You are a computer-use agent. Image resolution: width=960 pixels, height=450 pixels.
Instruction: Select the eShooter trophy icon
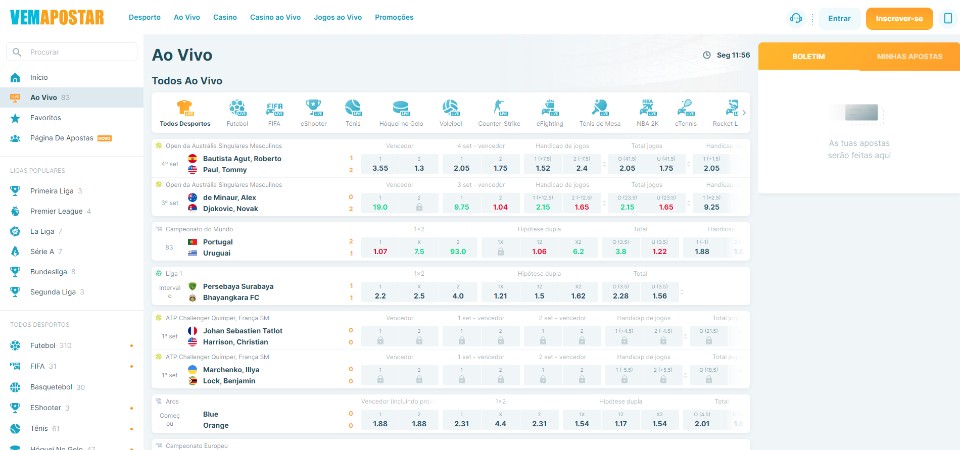[313, 113]
